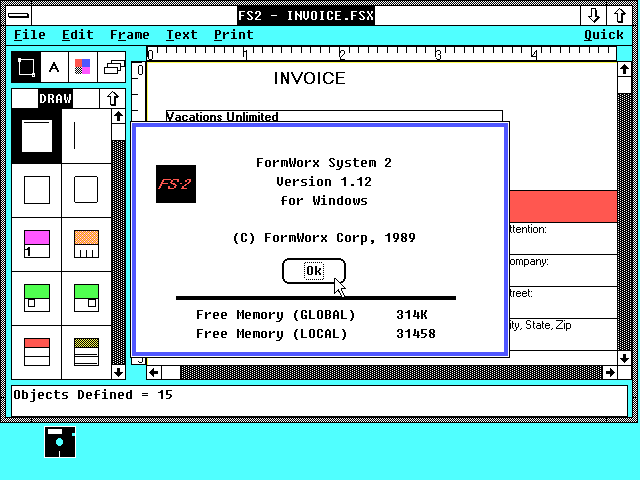This screenshot has height=480, width=640.
Task: Click the tool palette scroll down arrow
Action: click(118, 372)
